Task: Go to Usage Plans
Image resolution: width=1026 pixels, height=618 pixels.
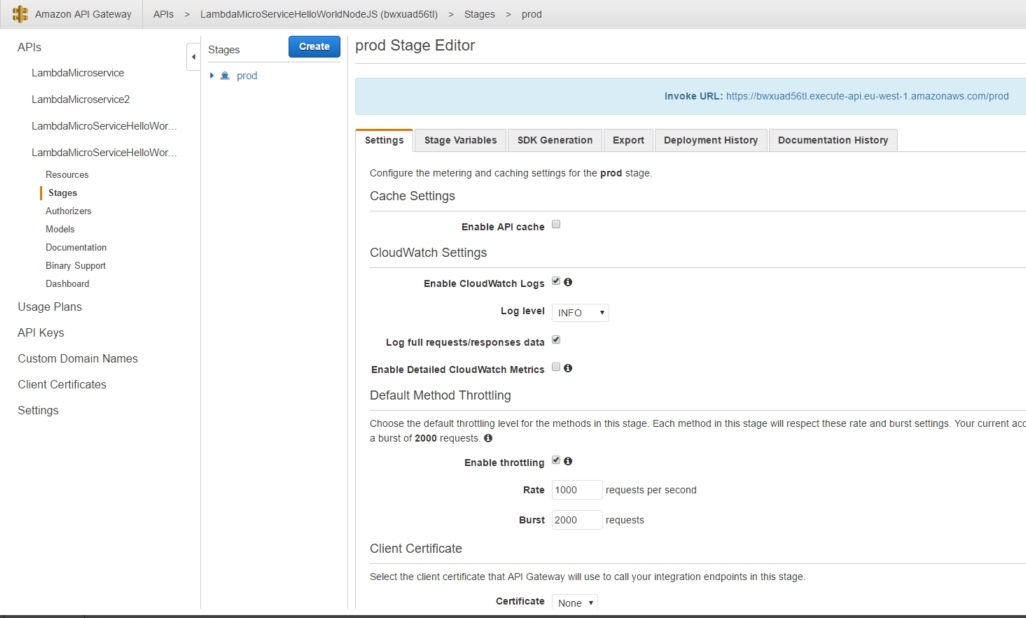Action: coord(50,307)
